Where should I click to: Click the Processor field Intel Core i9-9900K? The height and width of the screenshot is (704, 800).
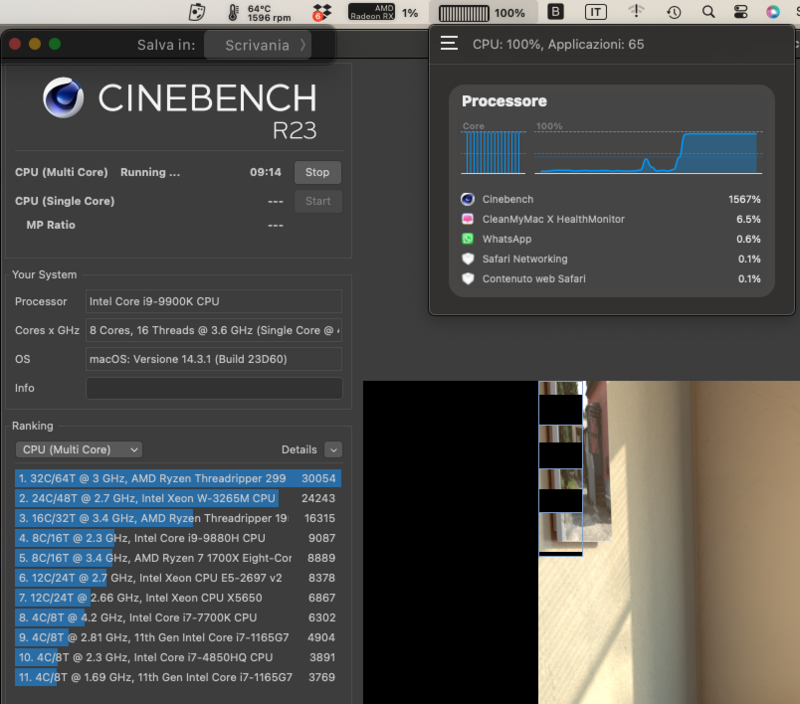tap(214, 301)
